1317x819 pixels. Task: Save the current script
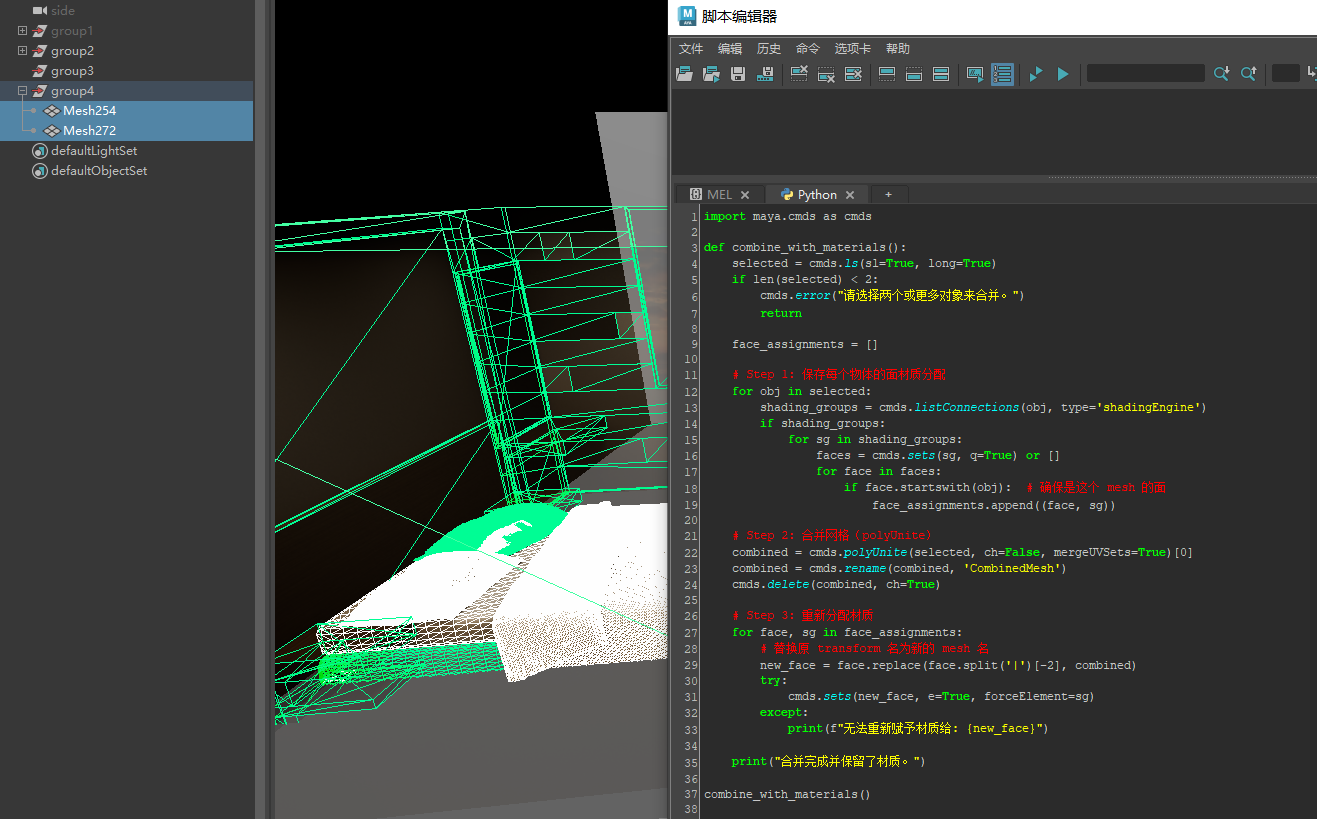click(x=737, y=73)
